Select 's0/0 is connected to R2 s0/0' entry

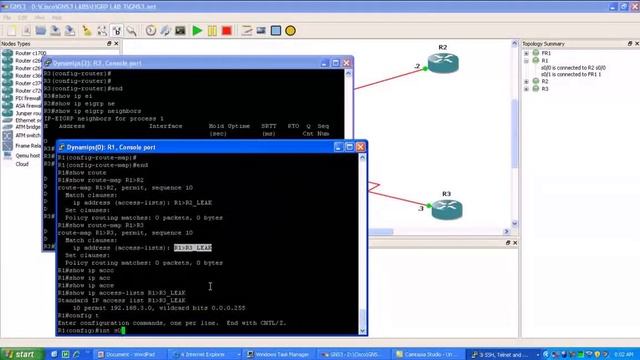tap(573, 68)
